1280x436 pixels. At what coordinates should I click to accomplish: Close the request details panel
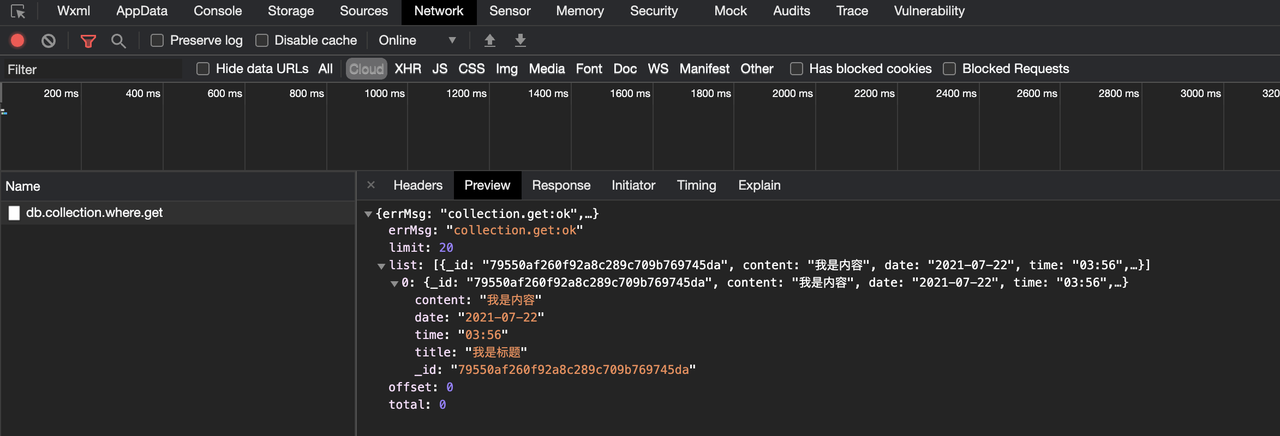[x=371, y=185]
